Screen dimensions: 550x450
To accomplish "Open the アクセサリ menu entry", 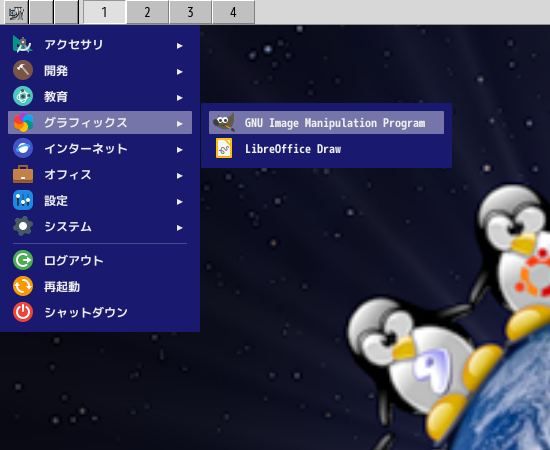I will (x=100, y=45).
